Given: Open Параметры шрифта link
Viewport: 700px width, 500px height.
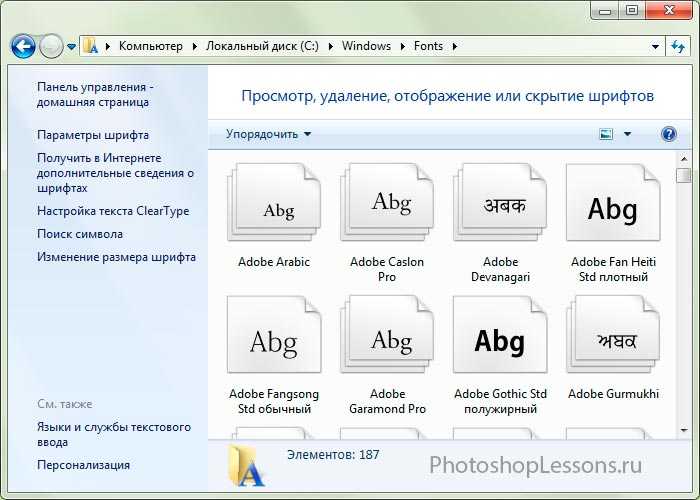Looking at the screenshot, I should [x=93, y=135].
